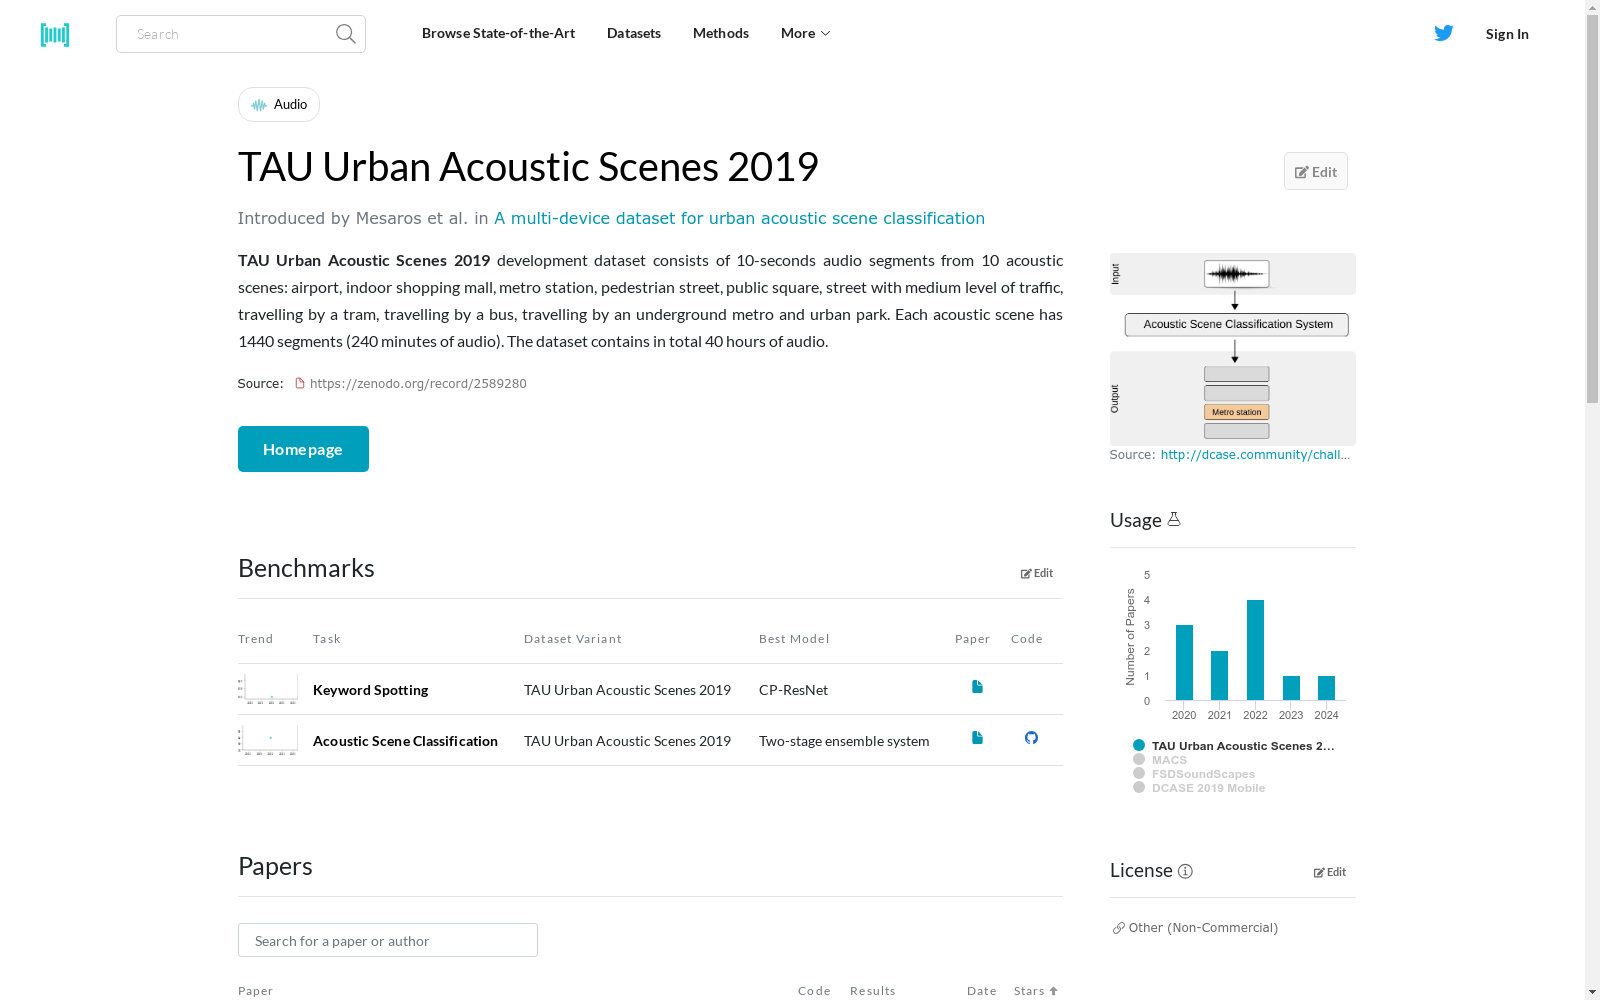
Task: Open the More dropdown menu
Action: point(804,33)
